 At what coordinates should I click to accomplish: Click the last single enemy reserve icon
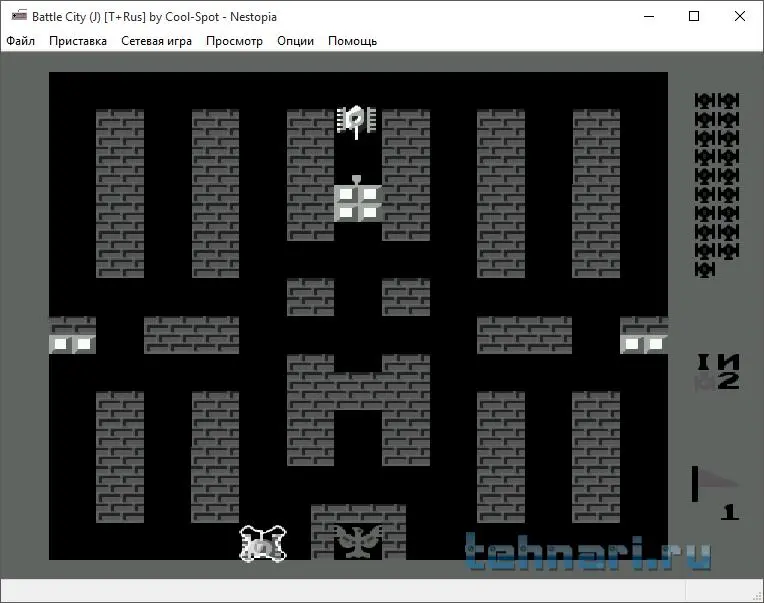(705, 269)
